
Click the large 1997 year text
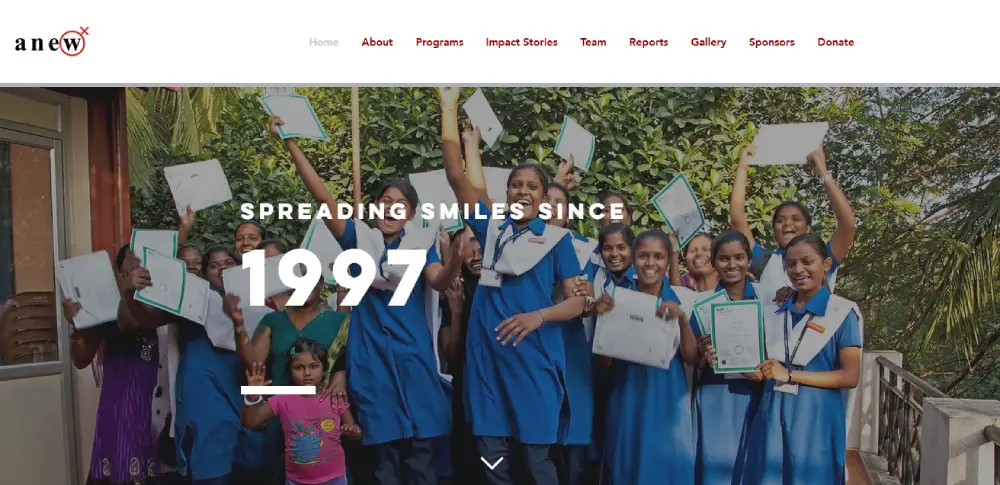[x=334, y=278]
